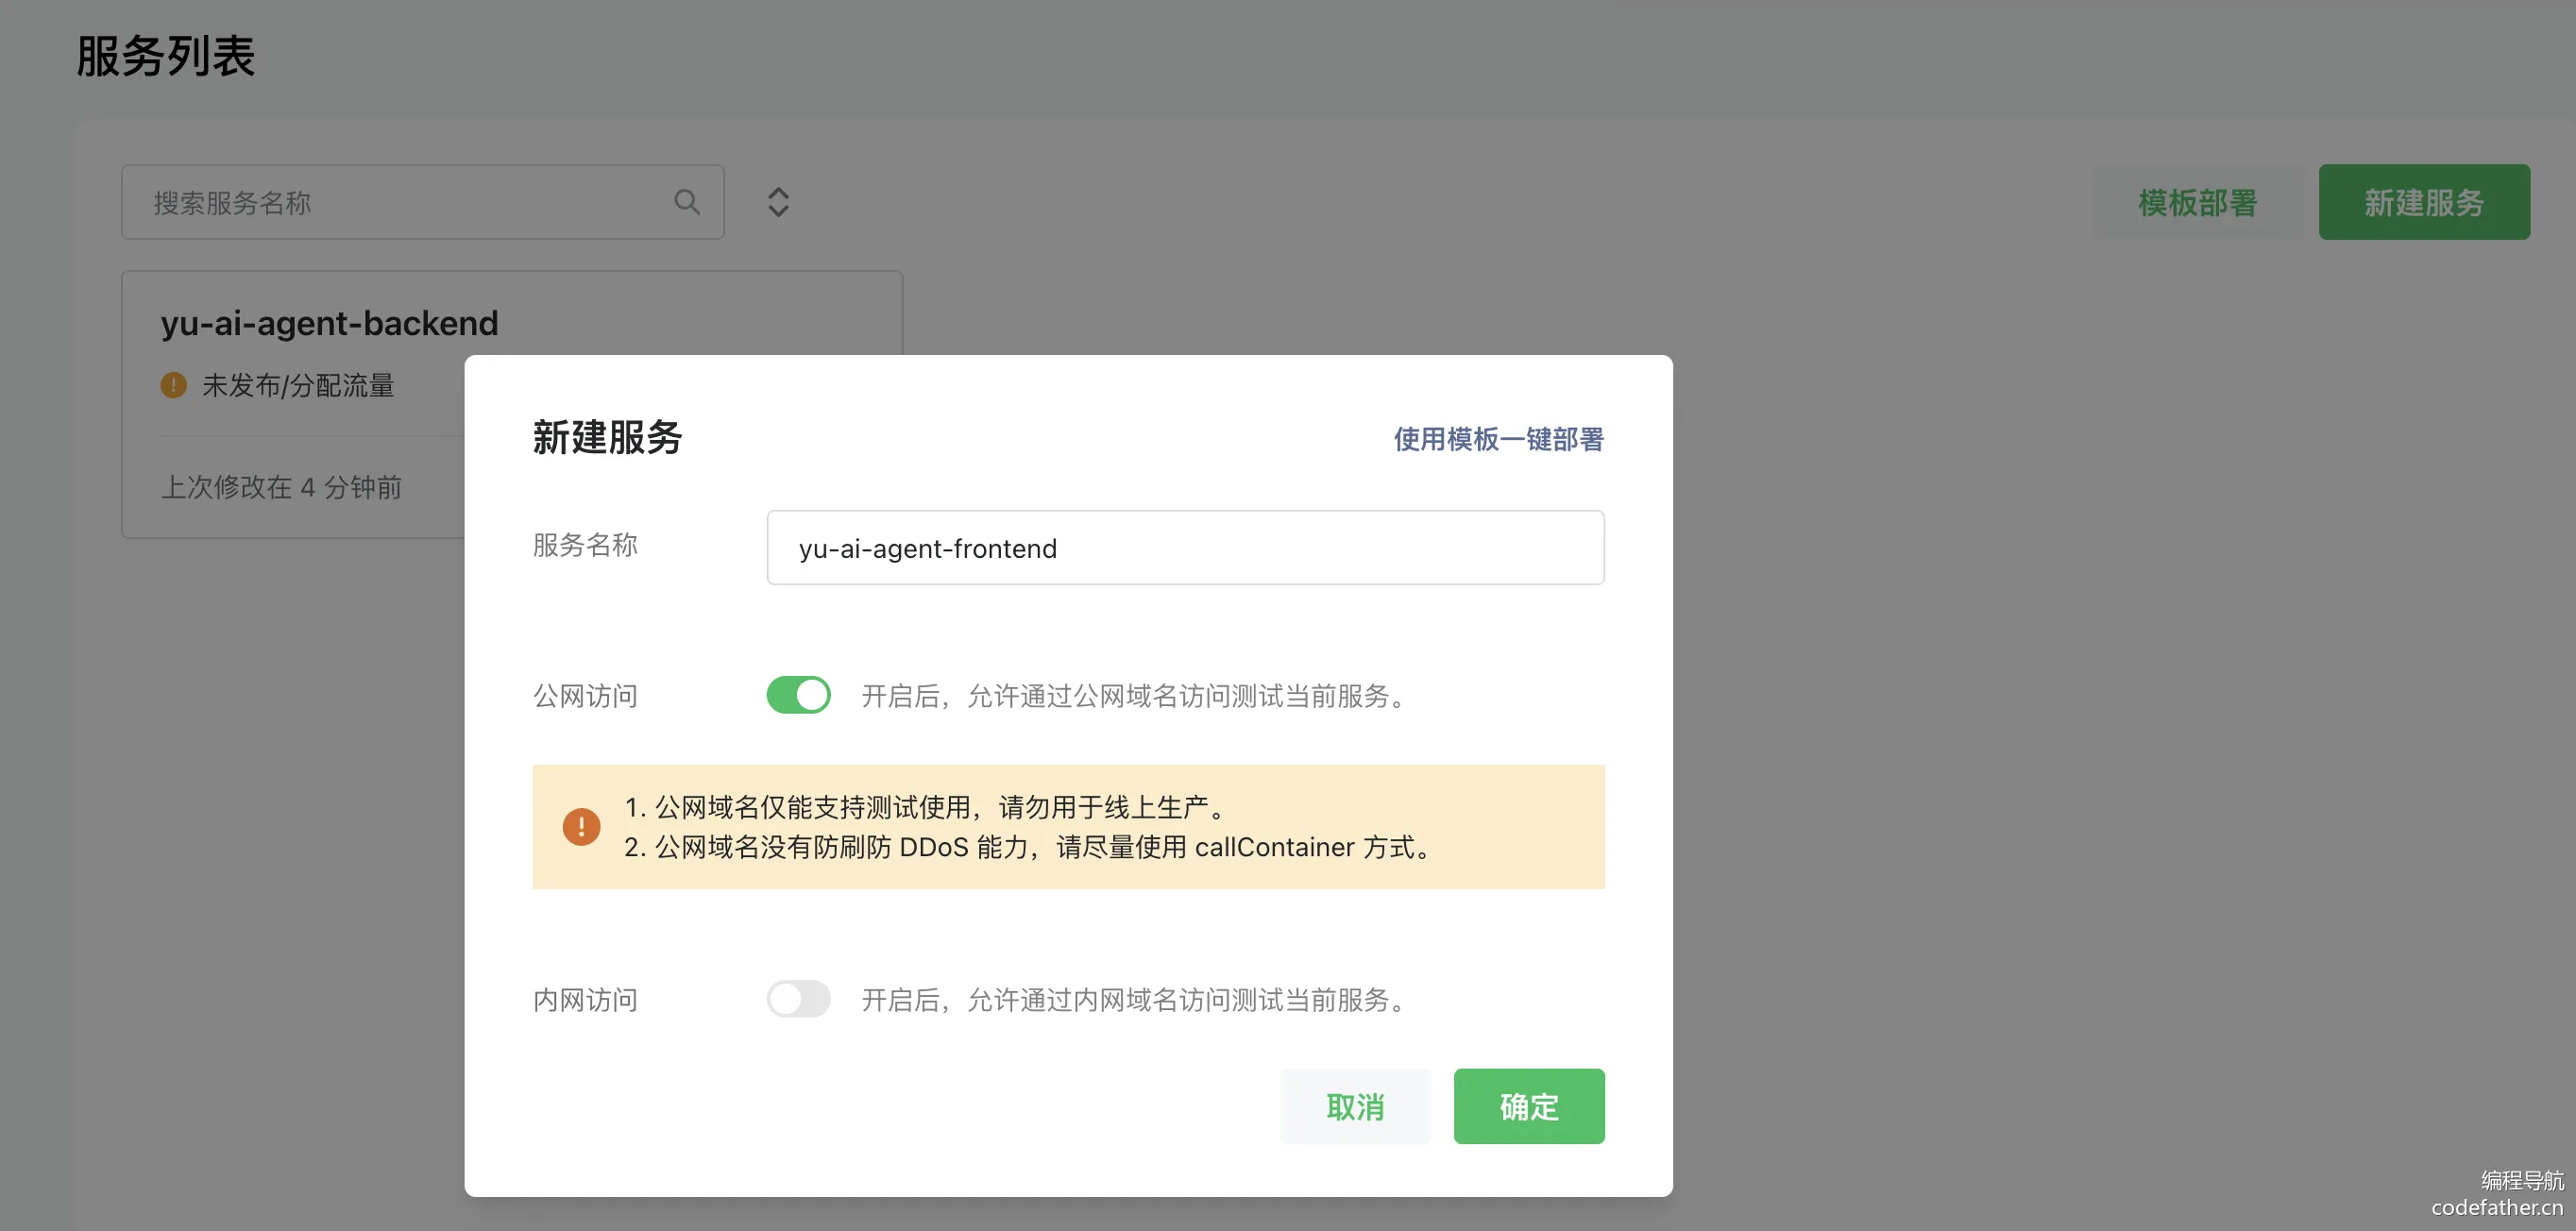Screen dimensions: 2576x1231
Task: Open the sort order arrows control
Action: (778, 202)
